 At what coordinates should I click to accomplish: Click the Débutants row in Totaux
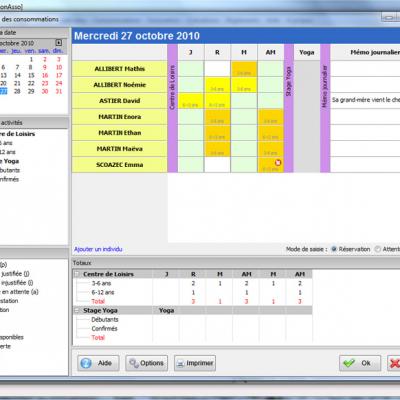pos(193,319)
